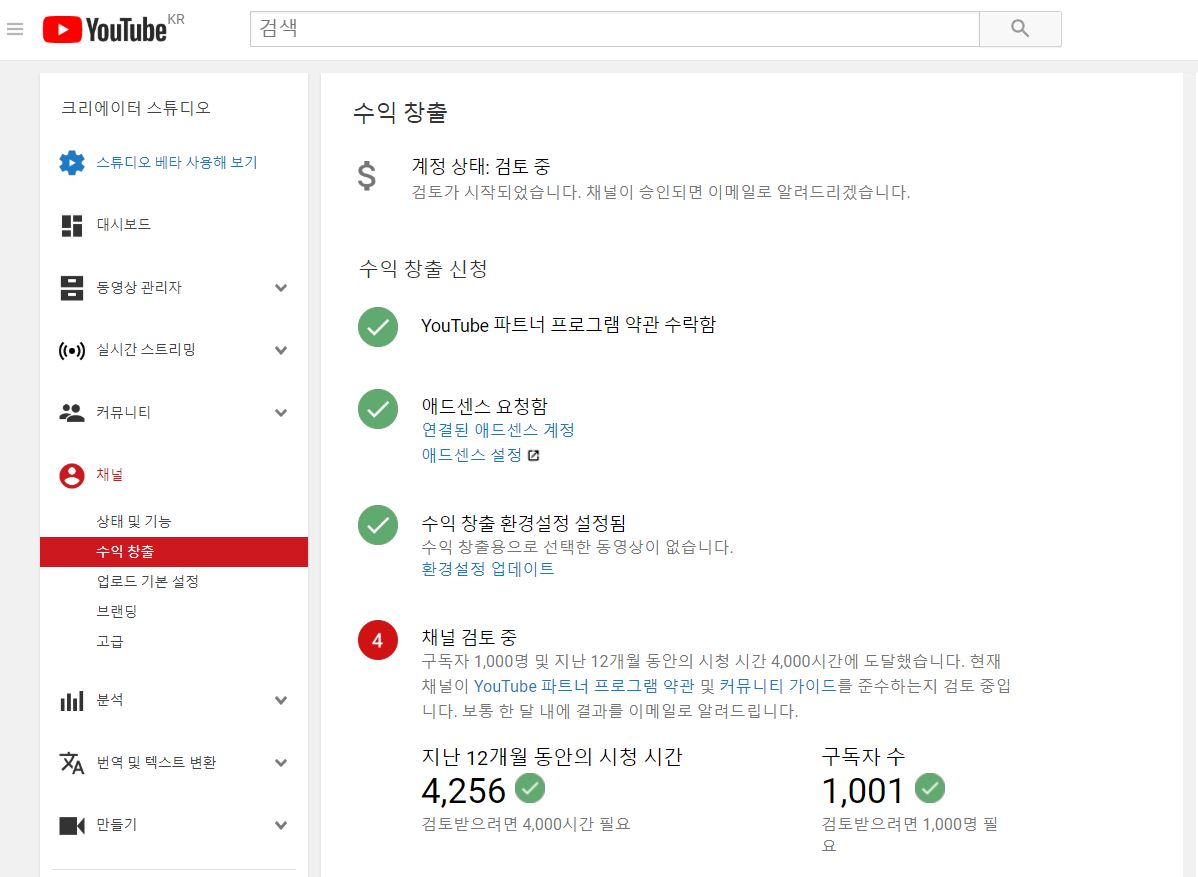Click the 분석 bar chart icon
This screenshot has height=877, width=1198.
[x=72, y=701]
